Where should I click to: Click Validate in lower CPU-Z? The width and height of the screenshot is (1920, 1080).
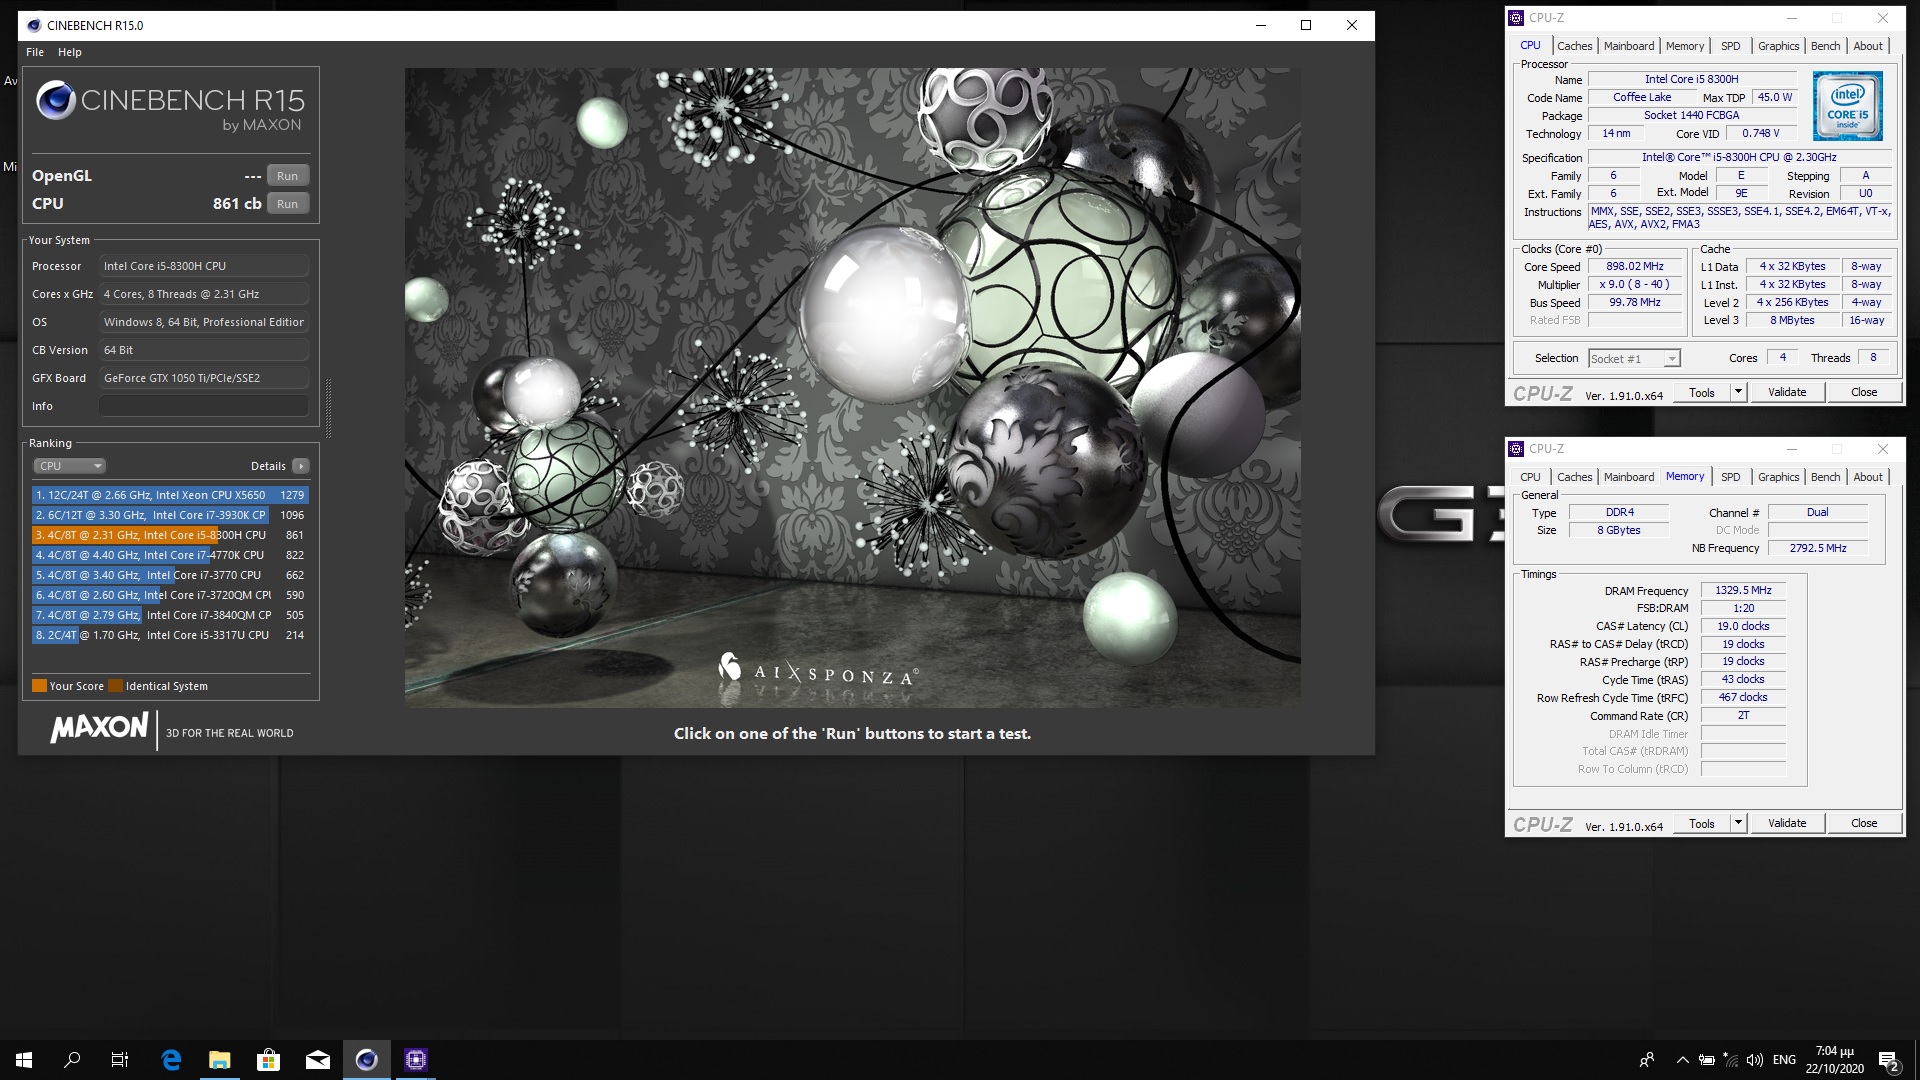click(1786, 824)
